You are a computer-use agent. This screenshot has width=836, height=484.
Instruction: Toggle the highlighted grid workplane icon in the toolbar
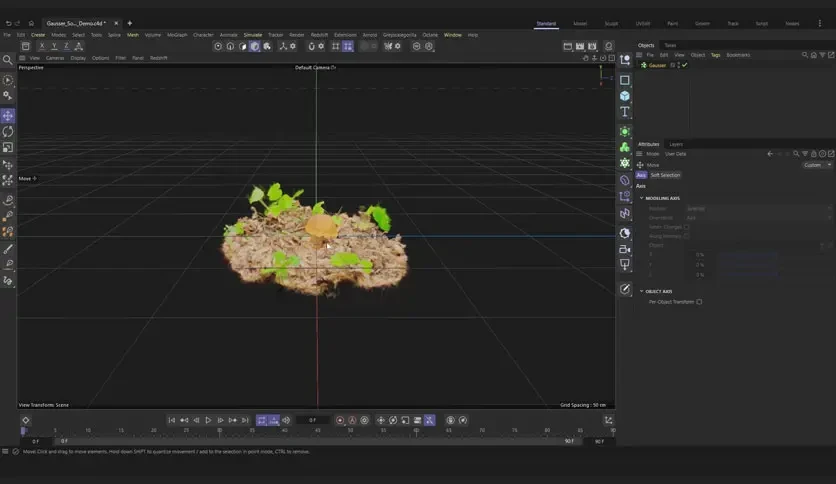pyautogui.click(x=348, y=46)
